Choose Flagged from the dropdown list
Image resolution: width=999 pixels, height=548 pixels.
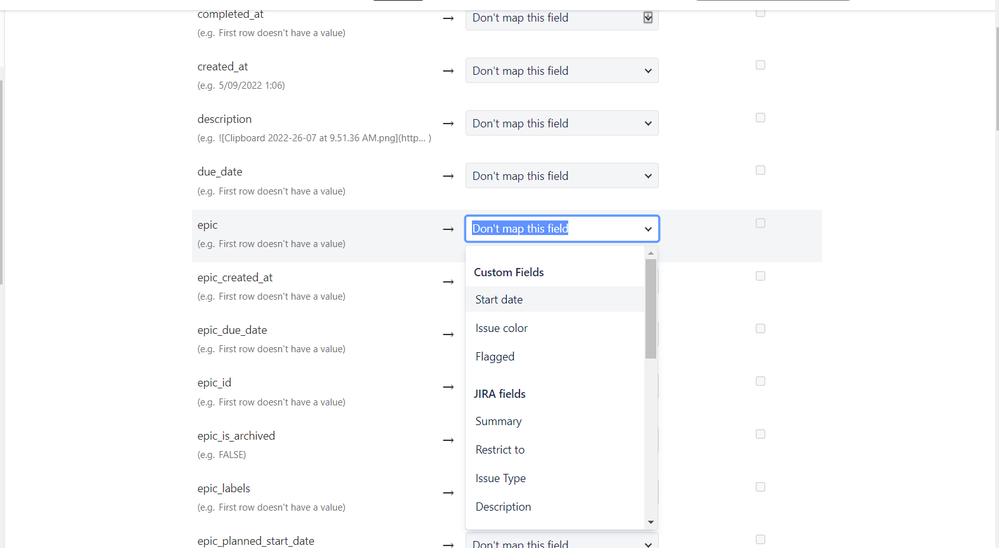point(555,357)
